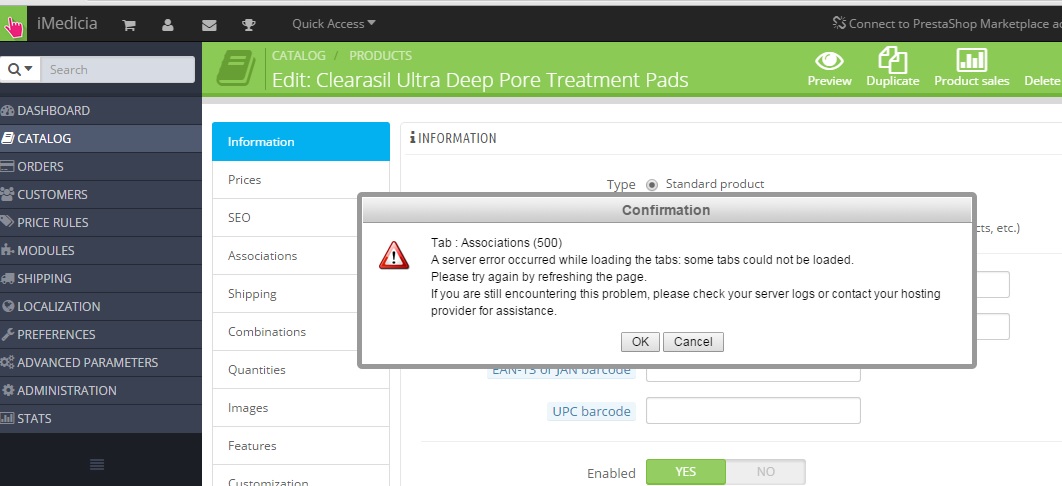Screen dimensions: 1062x486
Task: Preview the product with the eye icon
Action: (x=829, y=68)
